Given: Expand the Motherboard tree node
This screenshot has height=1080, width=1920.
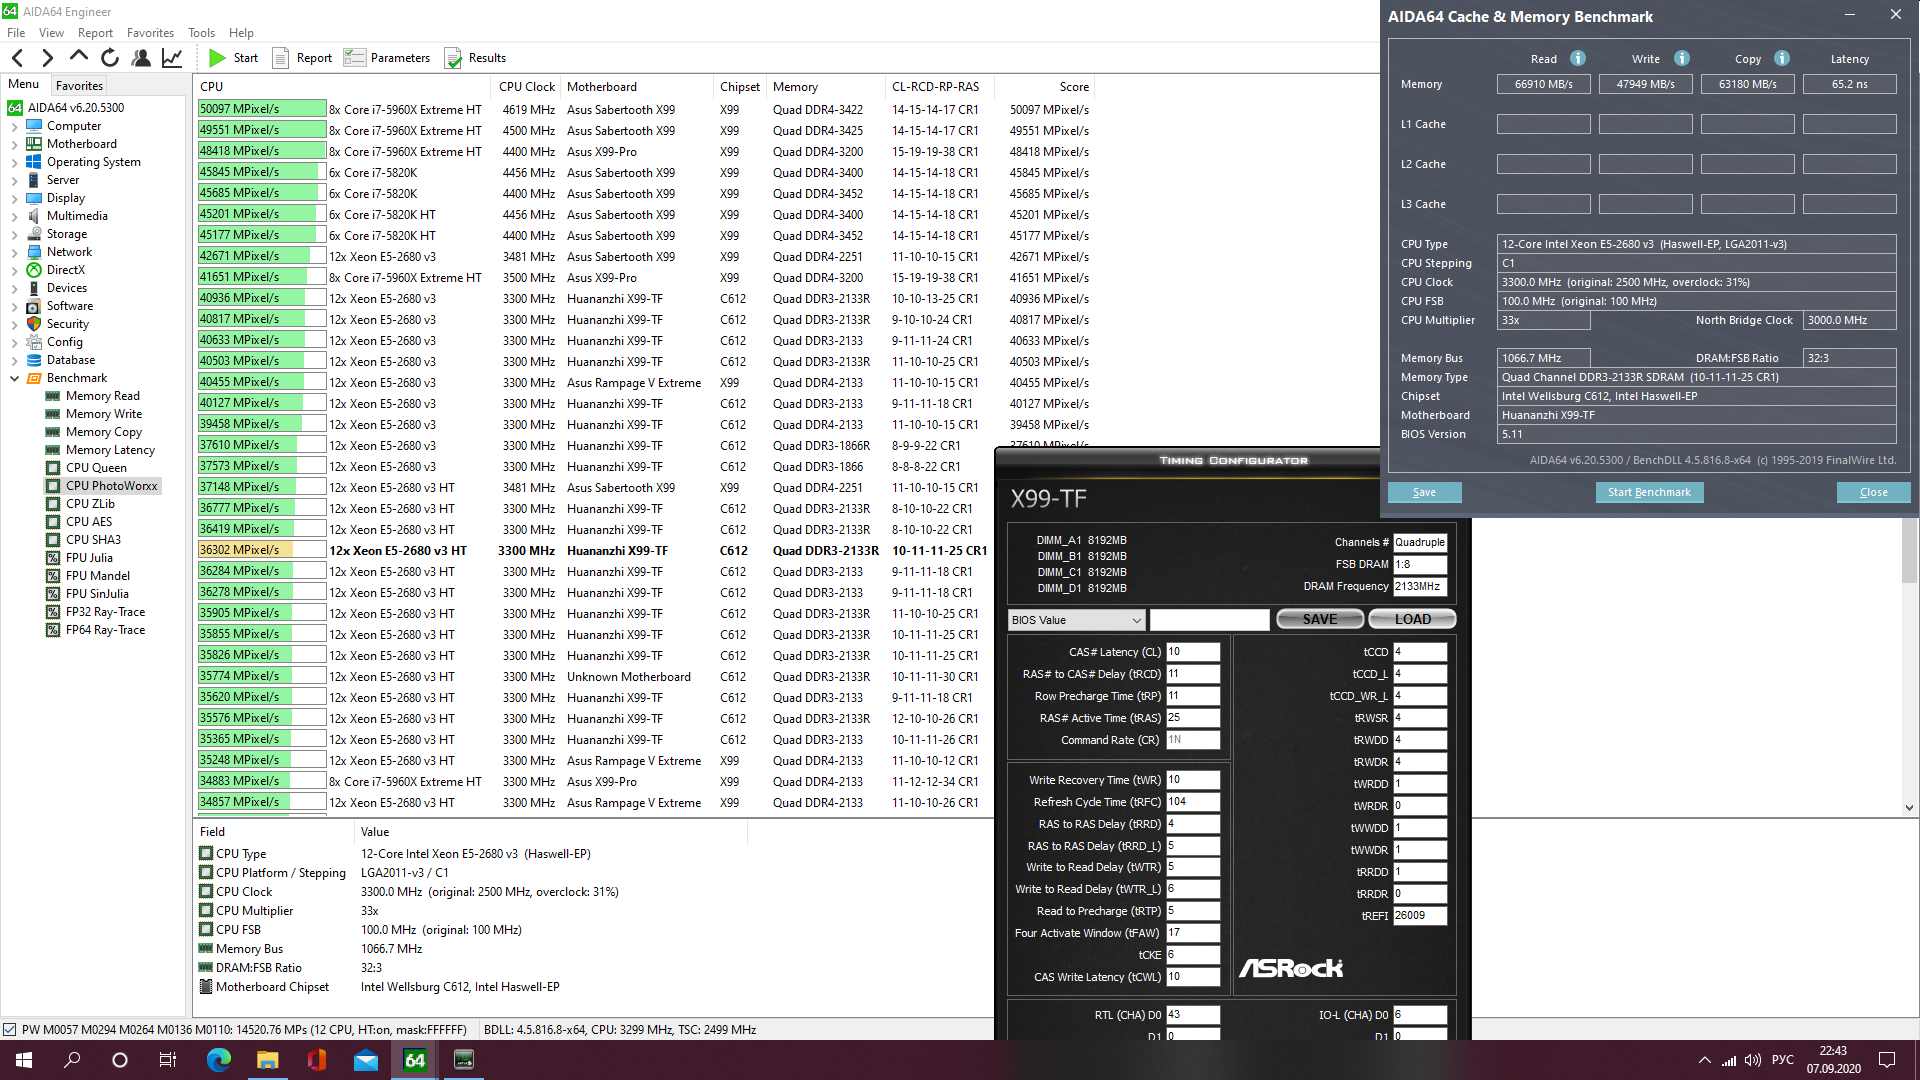Looking at the screenshot, I should pos(14,144).
